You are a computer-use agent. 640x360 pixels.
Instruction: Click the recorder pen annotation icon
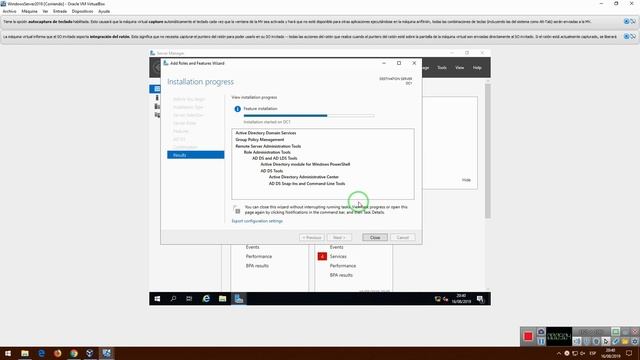click(616, 341)
